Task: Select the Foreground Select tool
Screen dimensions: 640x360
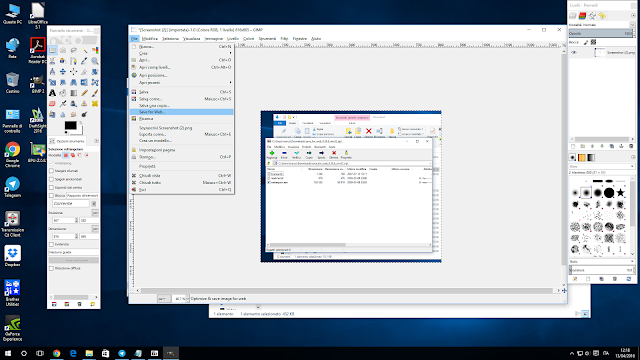Action: click(x=63, y=61)
